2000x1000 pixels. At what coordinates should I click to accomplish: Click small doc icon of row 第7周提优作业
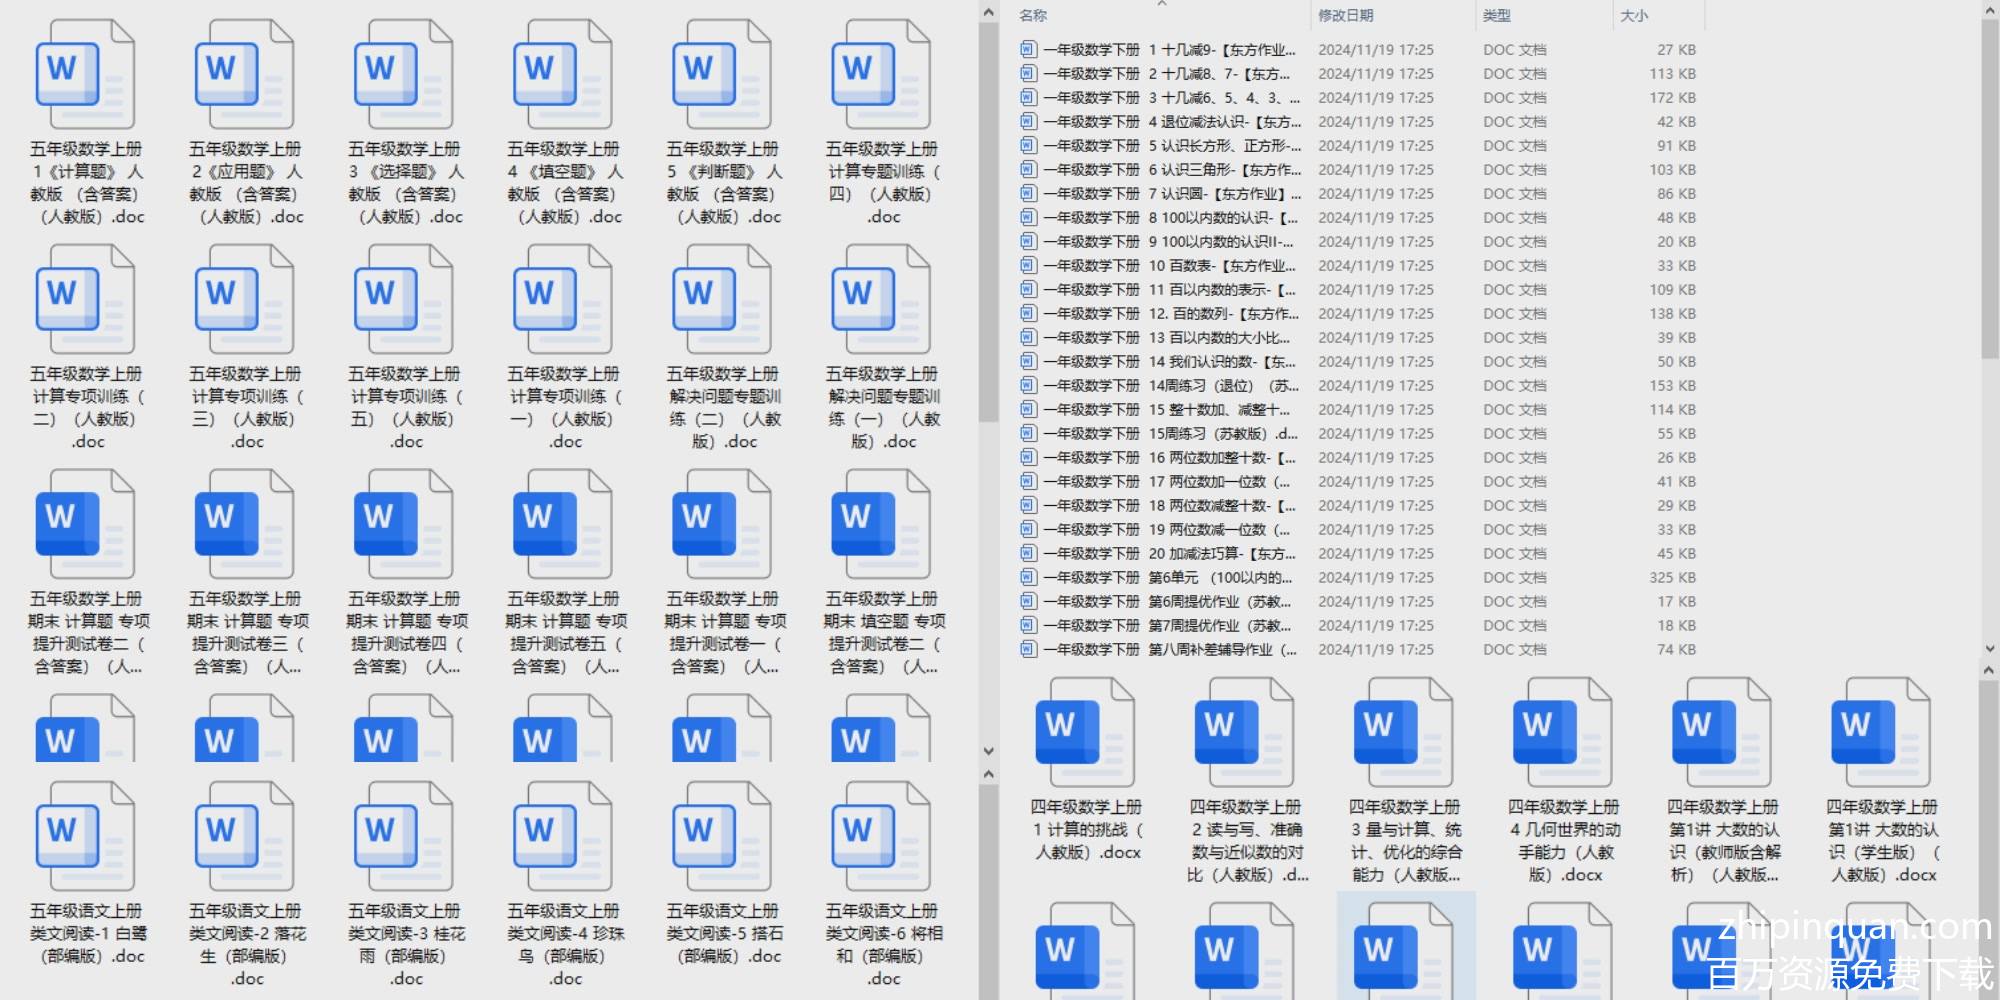click(1028, 625)
